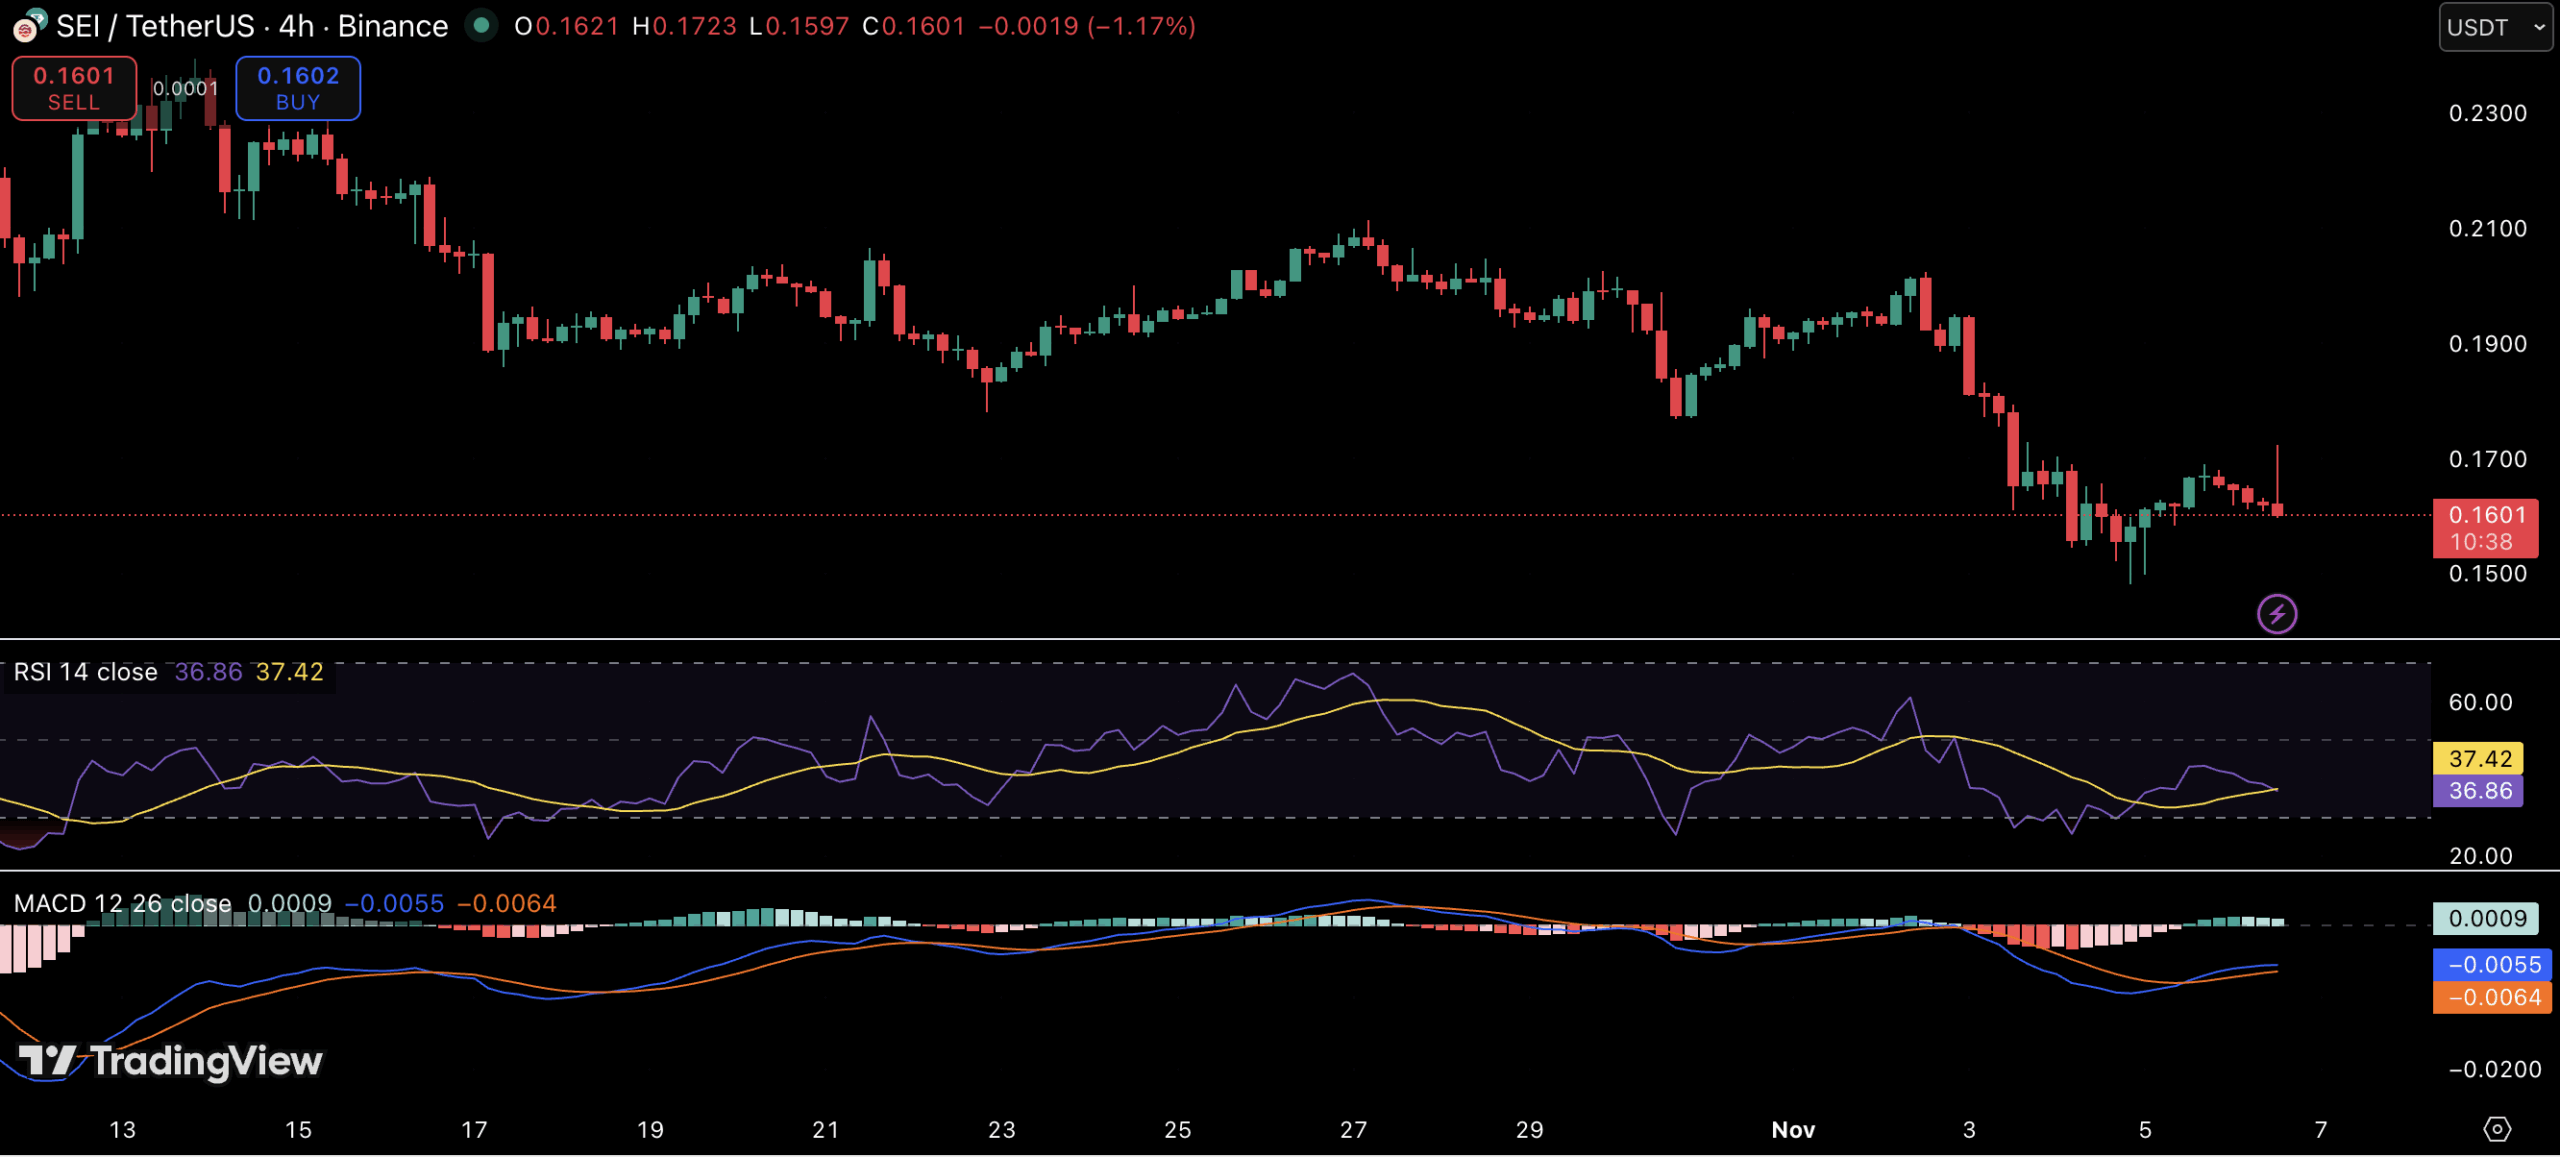The height and width of the screenshot is (1157, 2560).
Task: Select the MACD 12 26 close legend
Action: tap(122, 903)
